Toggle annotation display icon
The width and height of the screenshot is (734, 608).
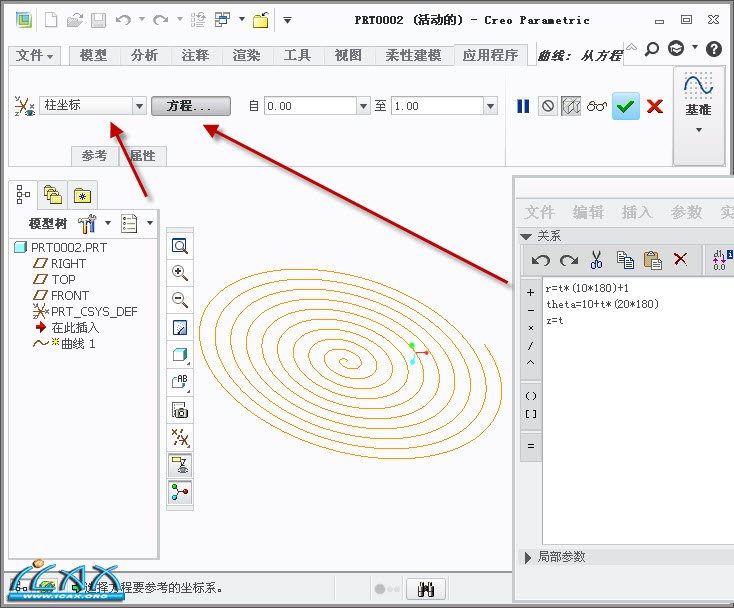tap(180, 465)
